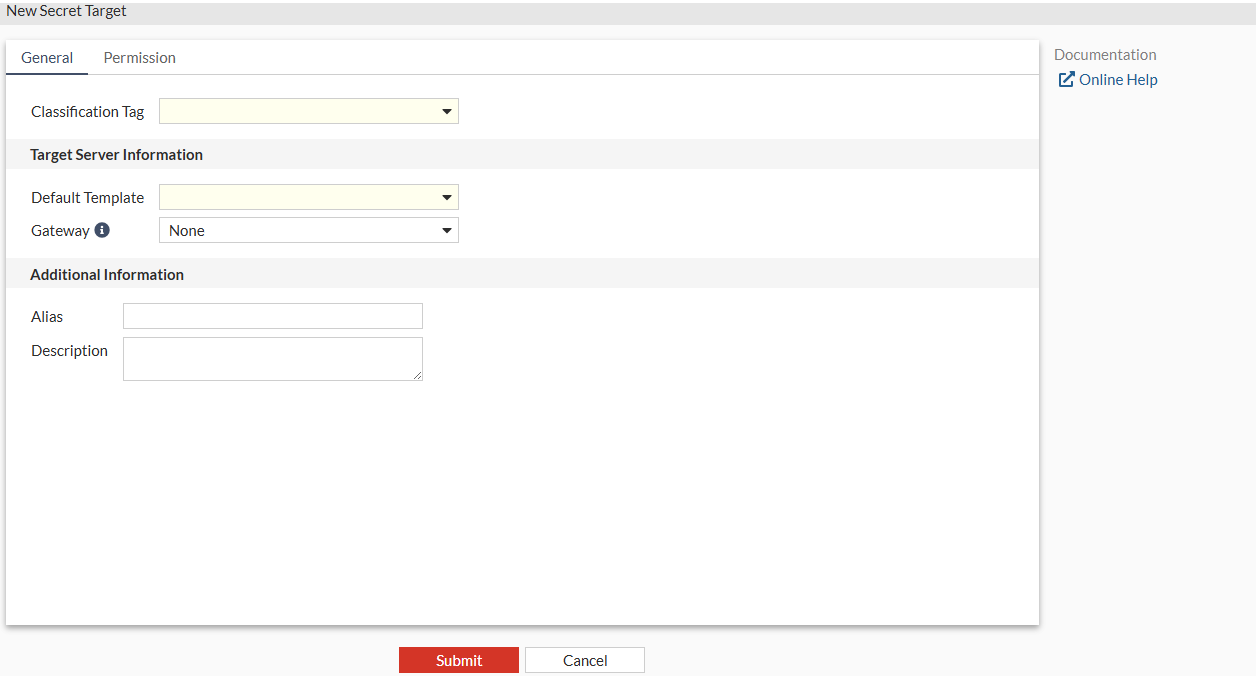This screenshot has height=681, width=1256.
Task: Click the Documentation label
Action: [x=1105, y=55]
